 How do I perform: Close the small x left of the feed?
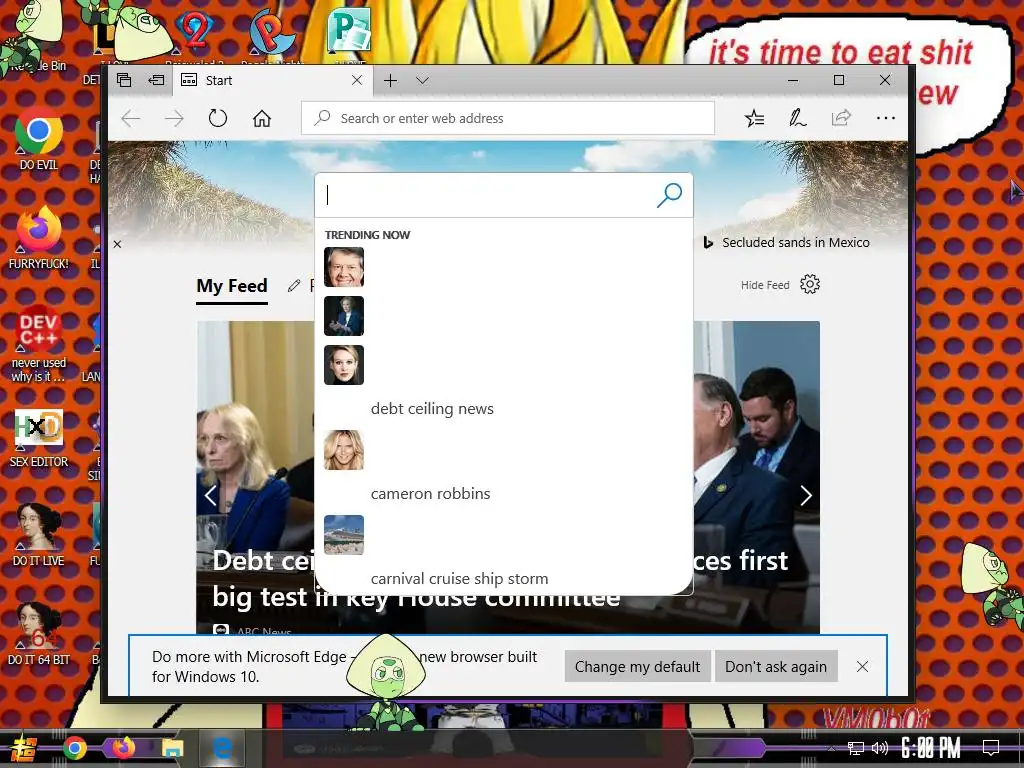point(118,244)
